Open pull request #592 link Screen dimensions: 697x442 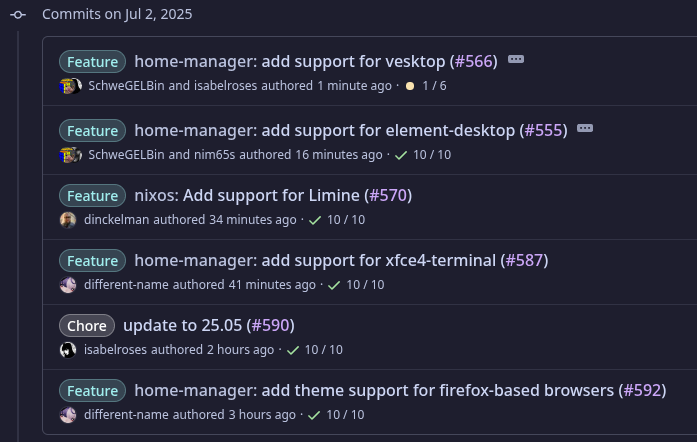click(x=642, y=390)
